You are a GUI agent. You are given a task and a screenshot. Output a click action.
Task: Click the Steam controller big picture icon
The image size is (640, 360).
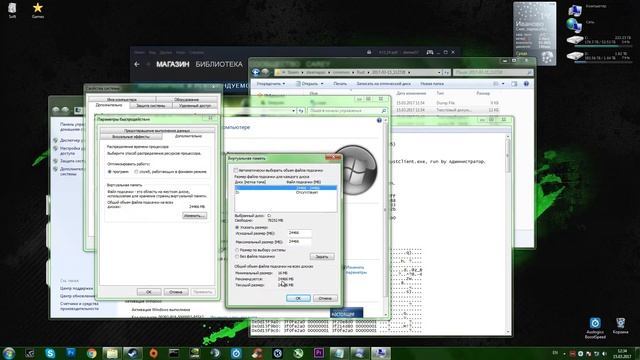tap(429, 52)
